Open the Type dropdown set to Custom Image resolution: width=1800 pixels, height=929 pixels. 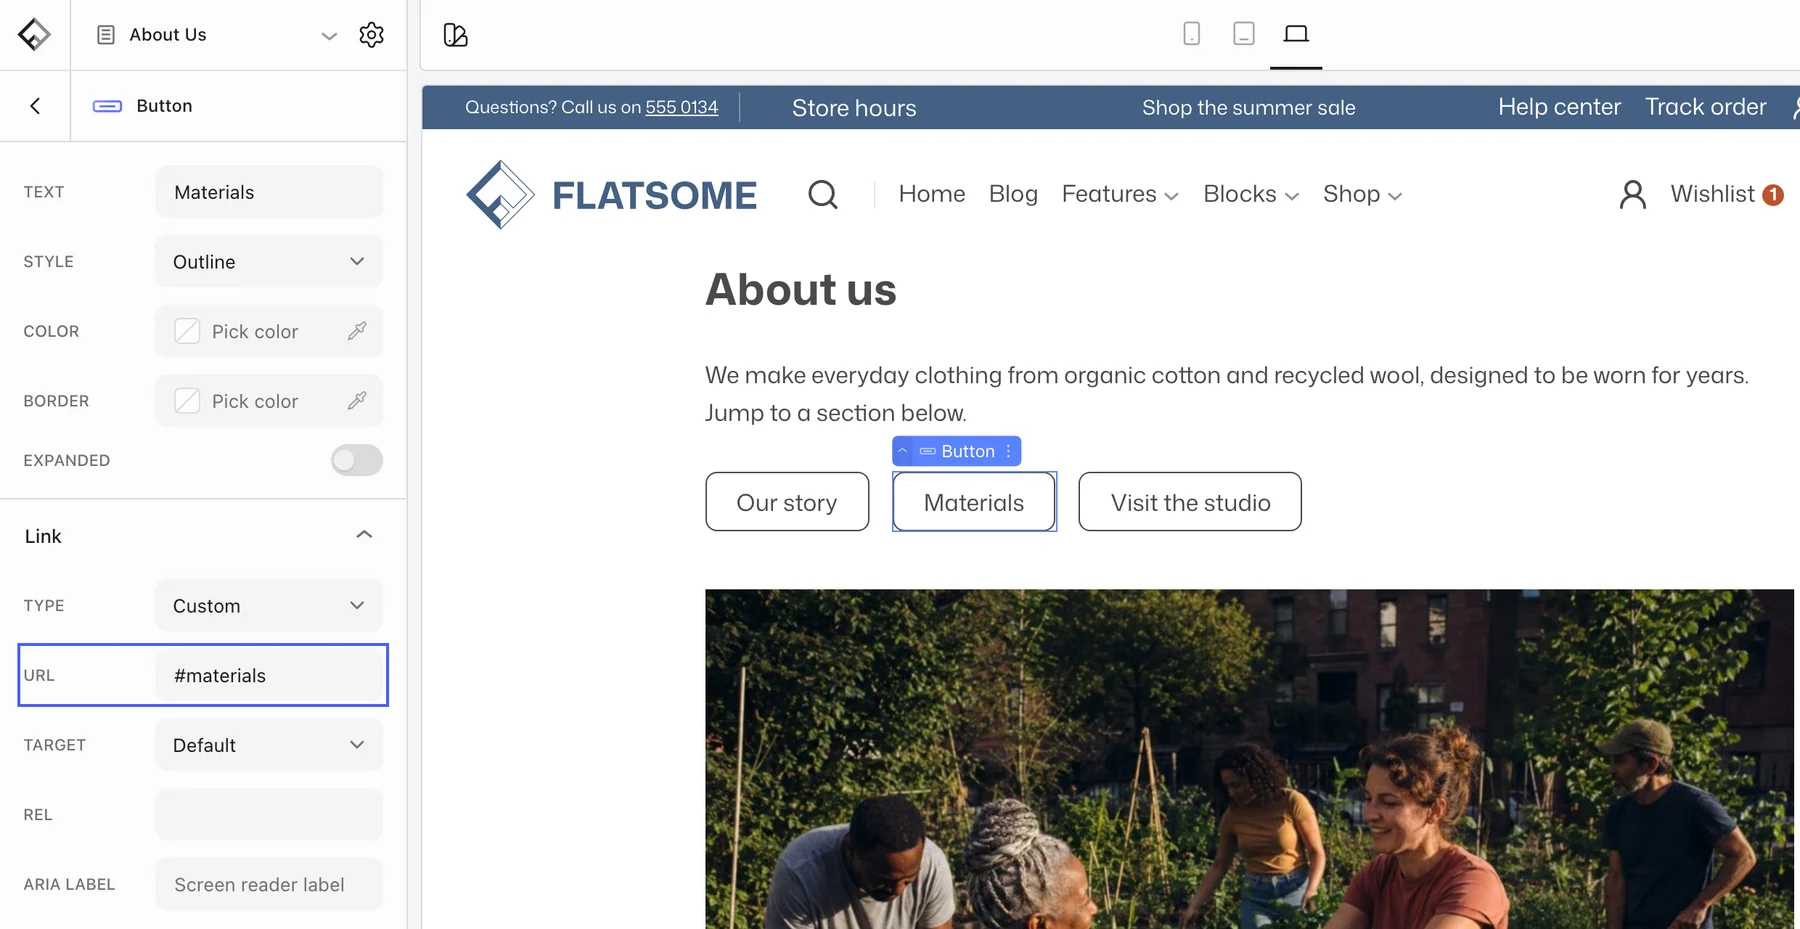coord(269,606)
